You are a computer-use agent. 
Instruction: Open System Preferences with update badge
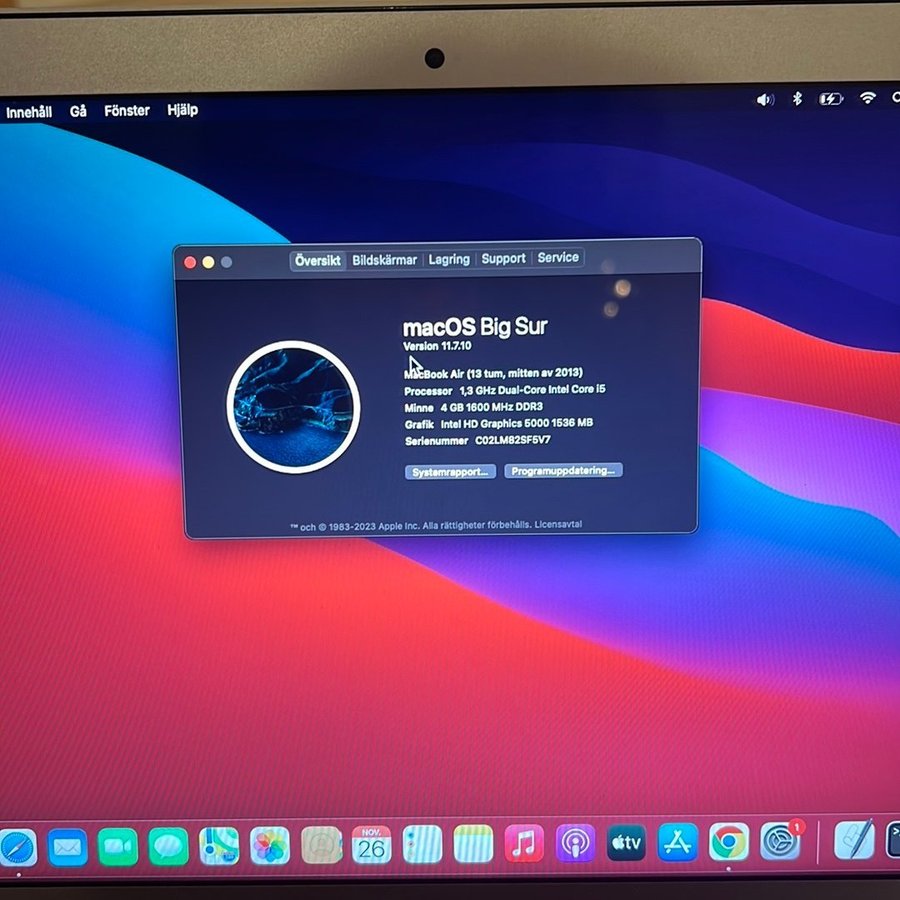pyautogui.click(x=780, y=841)
